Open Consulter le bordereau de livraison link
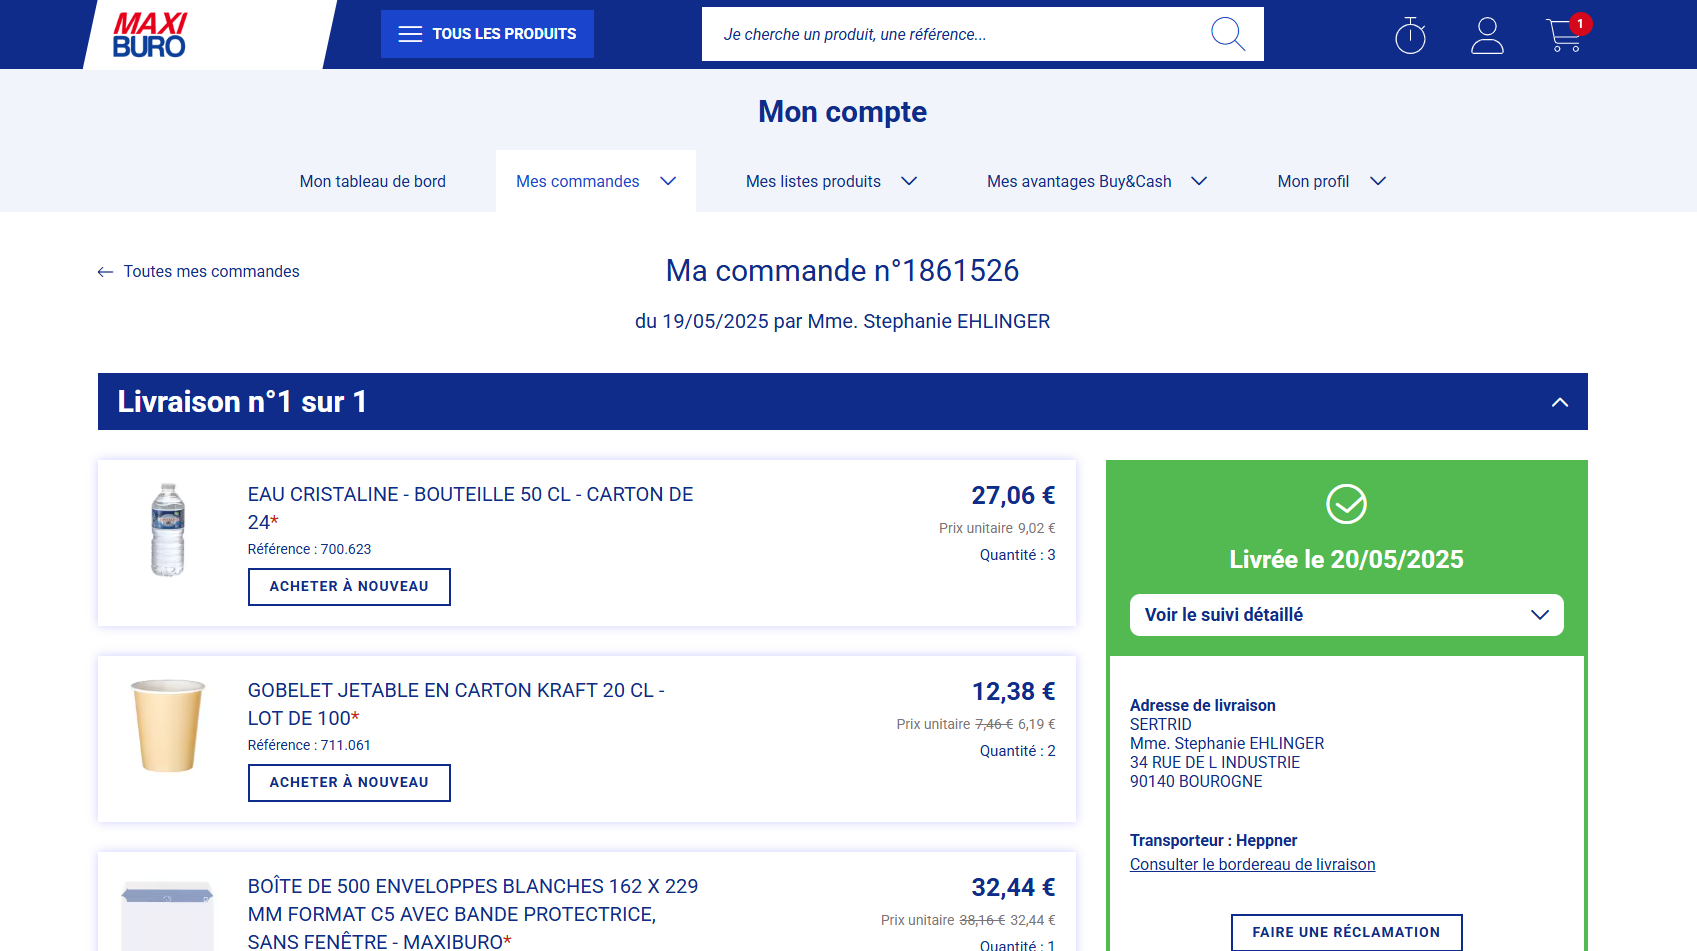The image size is (1697, 951). tap(1252, 865)
